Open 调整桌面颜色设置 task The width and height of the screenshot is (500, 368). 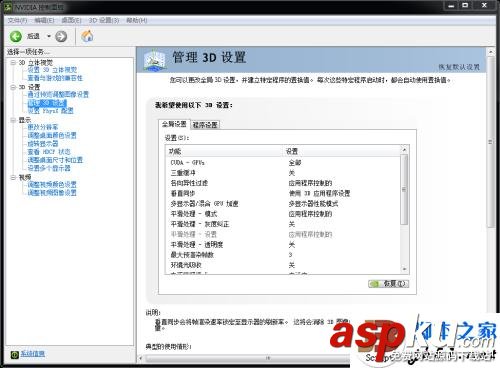coord(52,136)
